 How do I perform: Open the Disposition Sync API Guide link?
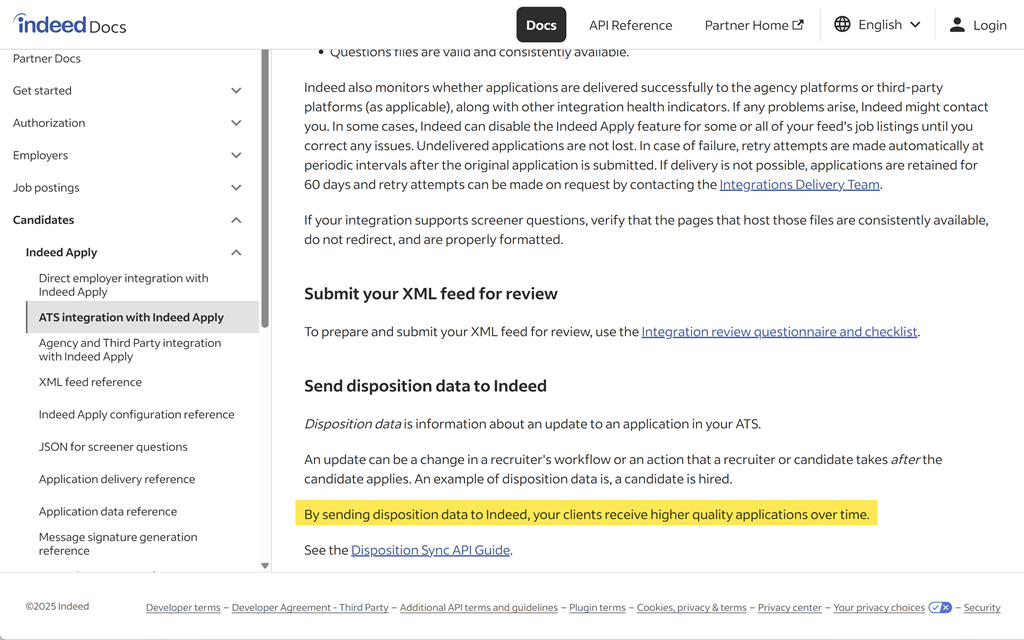430,550
